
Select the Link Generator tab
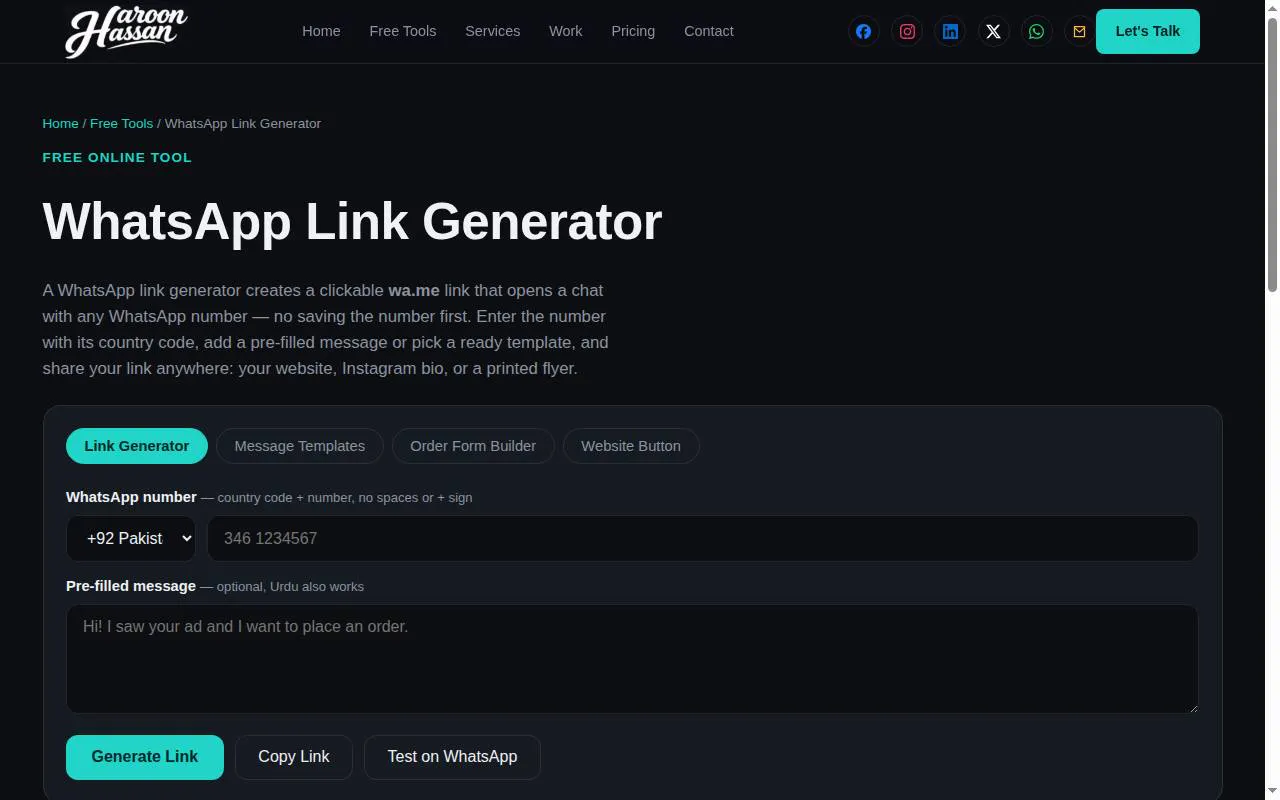coord(137,446)
